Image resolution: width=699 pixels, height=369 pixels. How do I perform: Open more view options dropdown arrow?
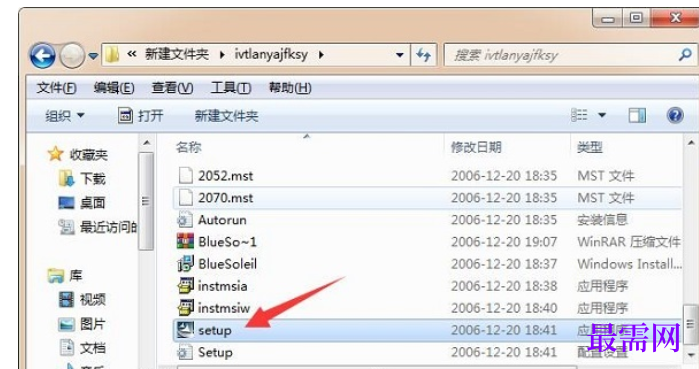click(x=602, y=115)
